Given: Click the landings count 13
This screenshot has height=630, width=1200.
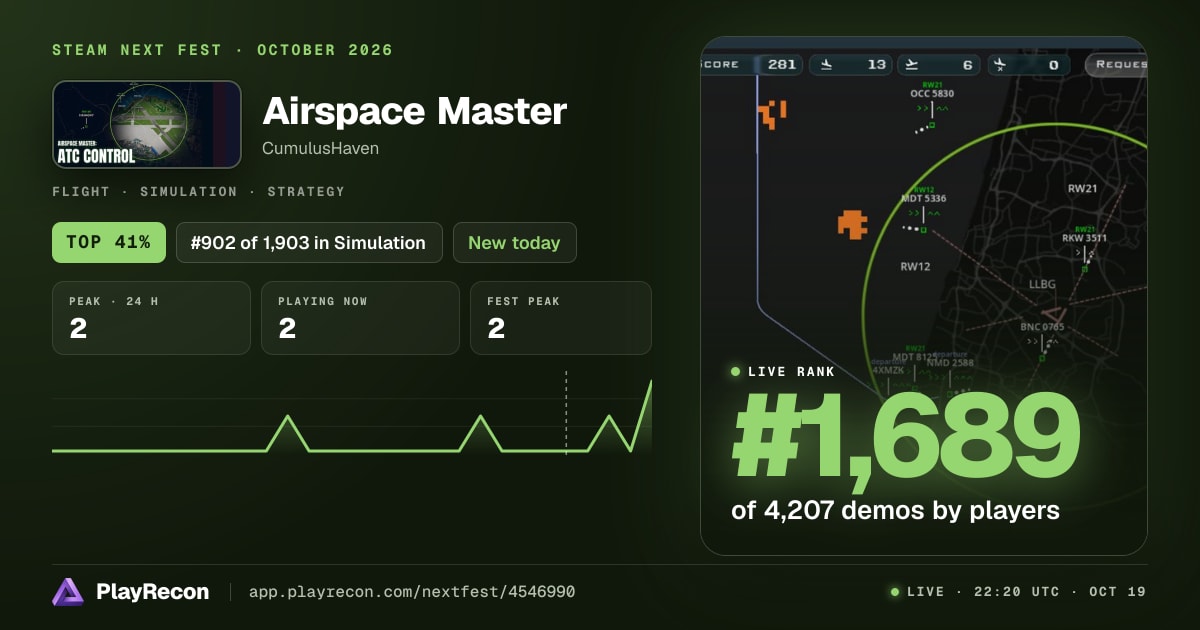Looking at the screenshot, I should tap(877, 65).
